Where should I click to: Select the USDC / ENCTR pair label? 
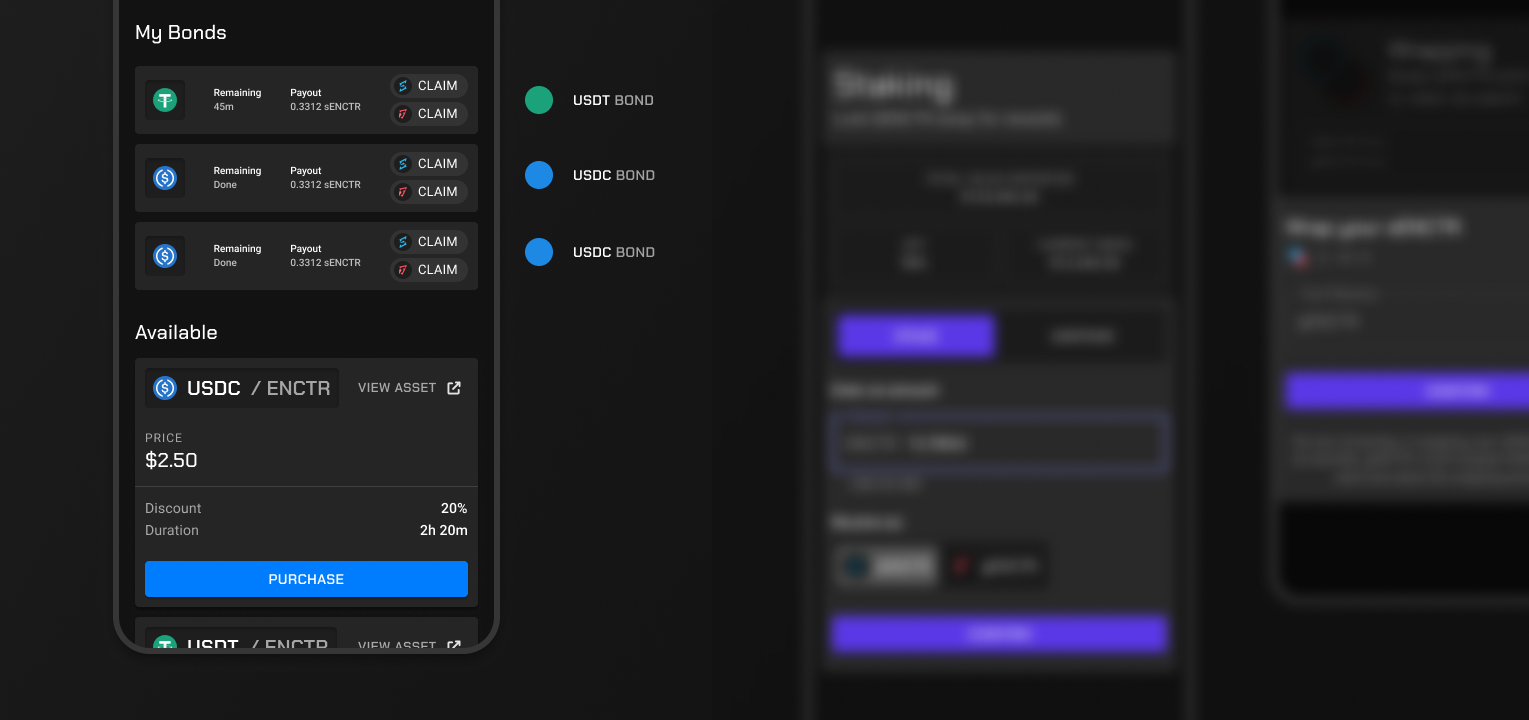[x=258, y=388]
